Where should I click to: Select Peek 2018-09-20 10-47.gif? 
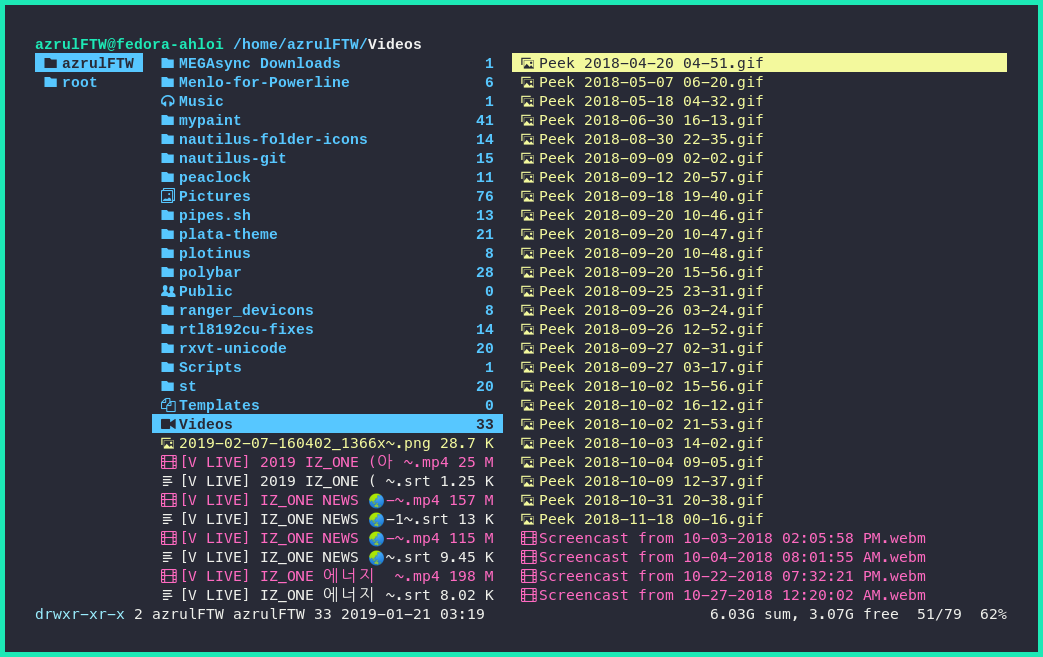point(759,234)
